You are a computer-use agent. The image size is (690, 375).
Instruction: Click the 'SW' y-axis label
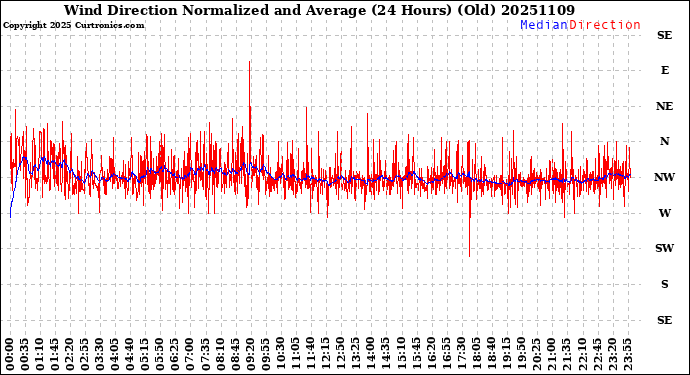coord(664,248)
